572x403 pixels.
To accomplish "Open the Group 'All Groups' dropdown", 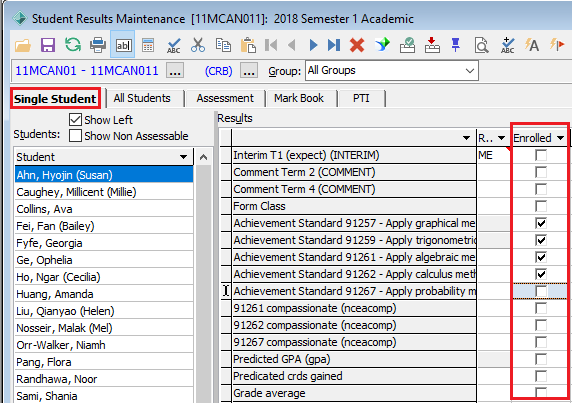I will point(470,71).
